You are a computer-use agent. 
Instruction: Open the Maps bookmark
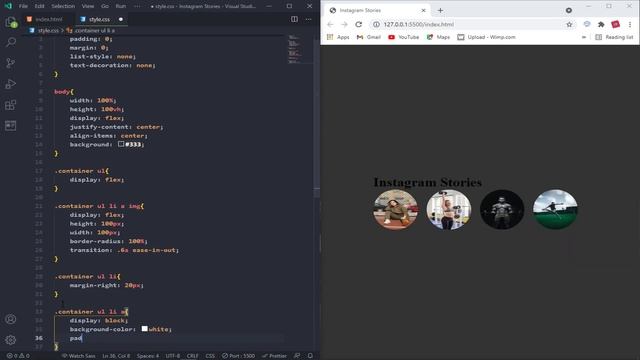pos(438,37)
